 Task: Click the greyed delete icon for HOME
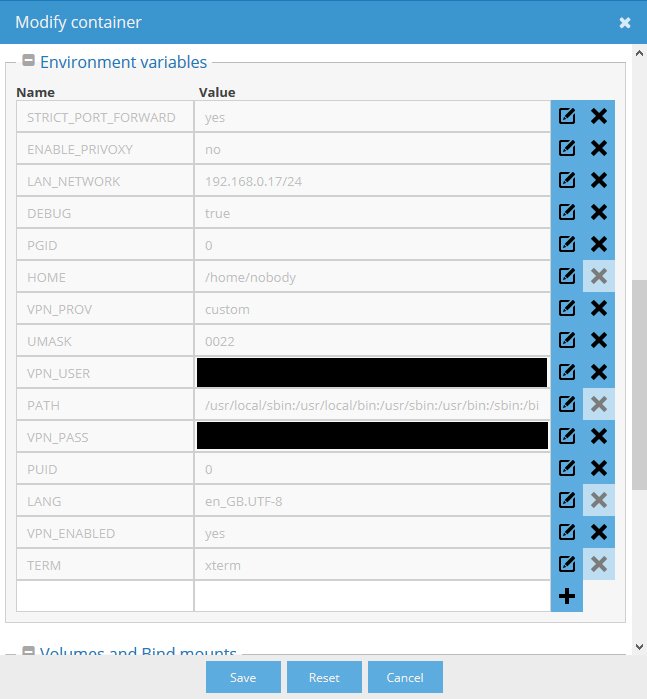point(599,276)
